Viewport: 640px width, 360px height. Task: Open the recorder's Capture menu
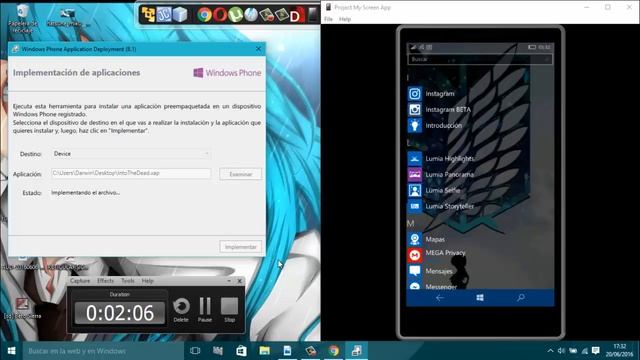(80, 281)
